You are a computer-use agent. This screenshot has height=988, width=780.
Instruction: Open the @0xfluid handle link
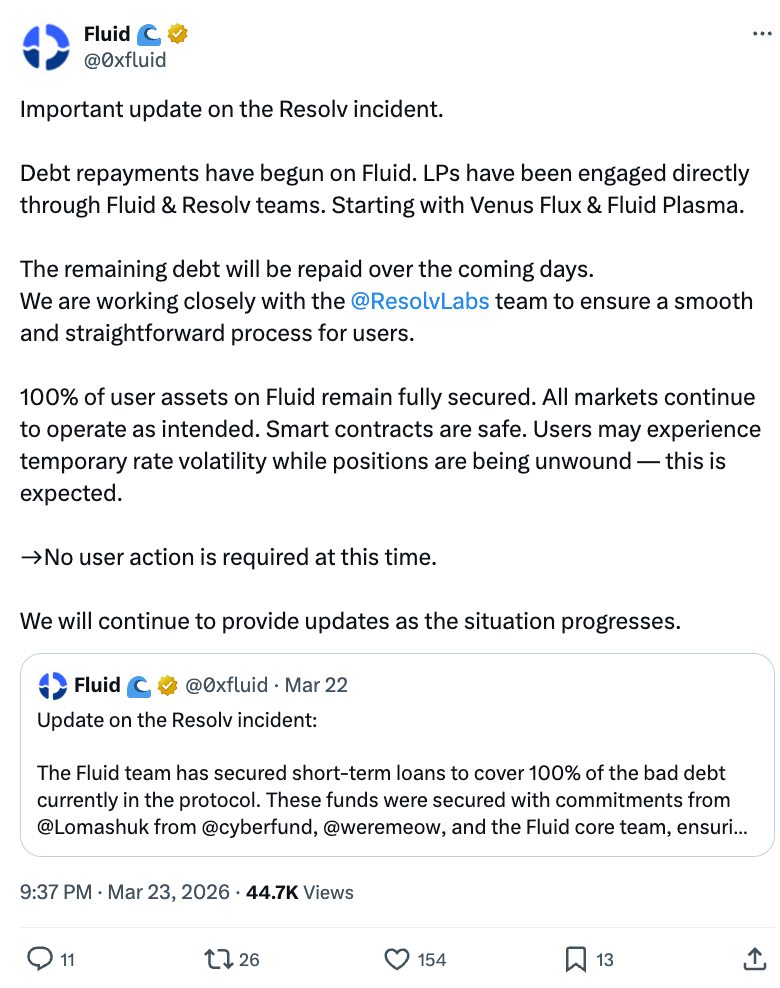[x=125, y=60]
